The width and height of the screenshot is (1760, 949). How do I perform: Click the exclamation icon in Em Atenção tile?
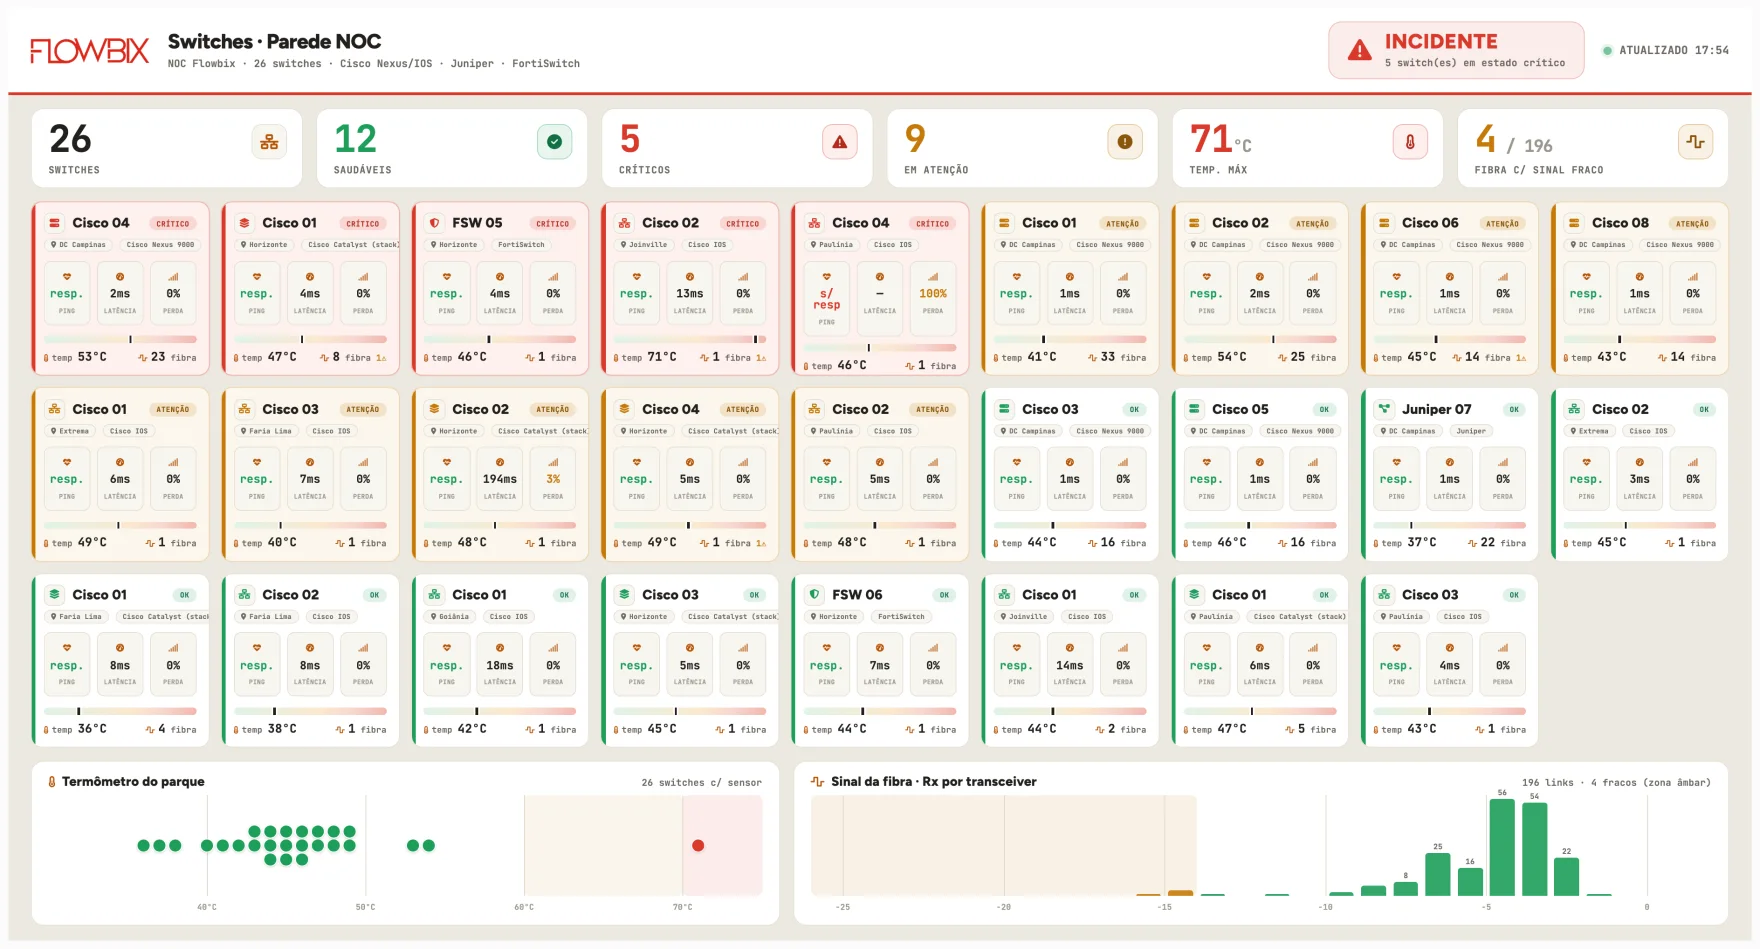pyautogui.click(x=1124, y=142)
